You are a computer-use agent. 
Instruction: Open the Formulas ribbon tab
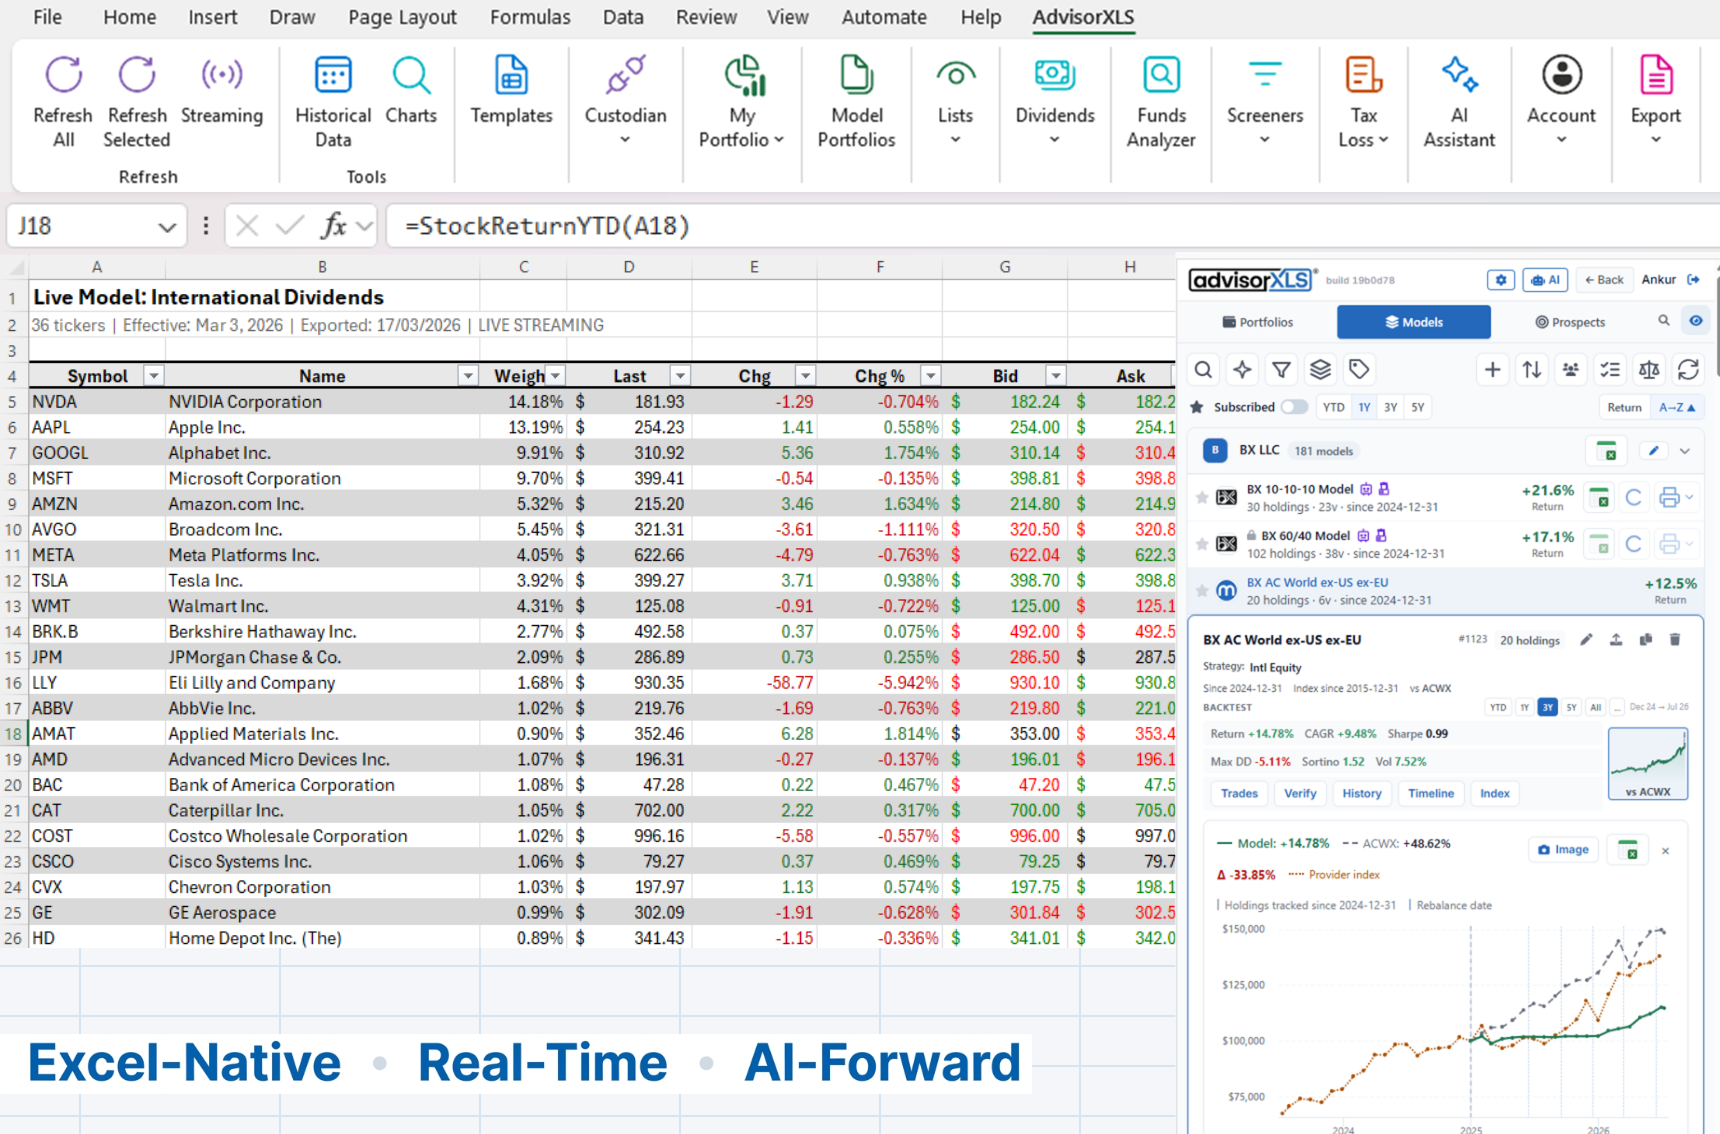(x=530, y=17)
